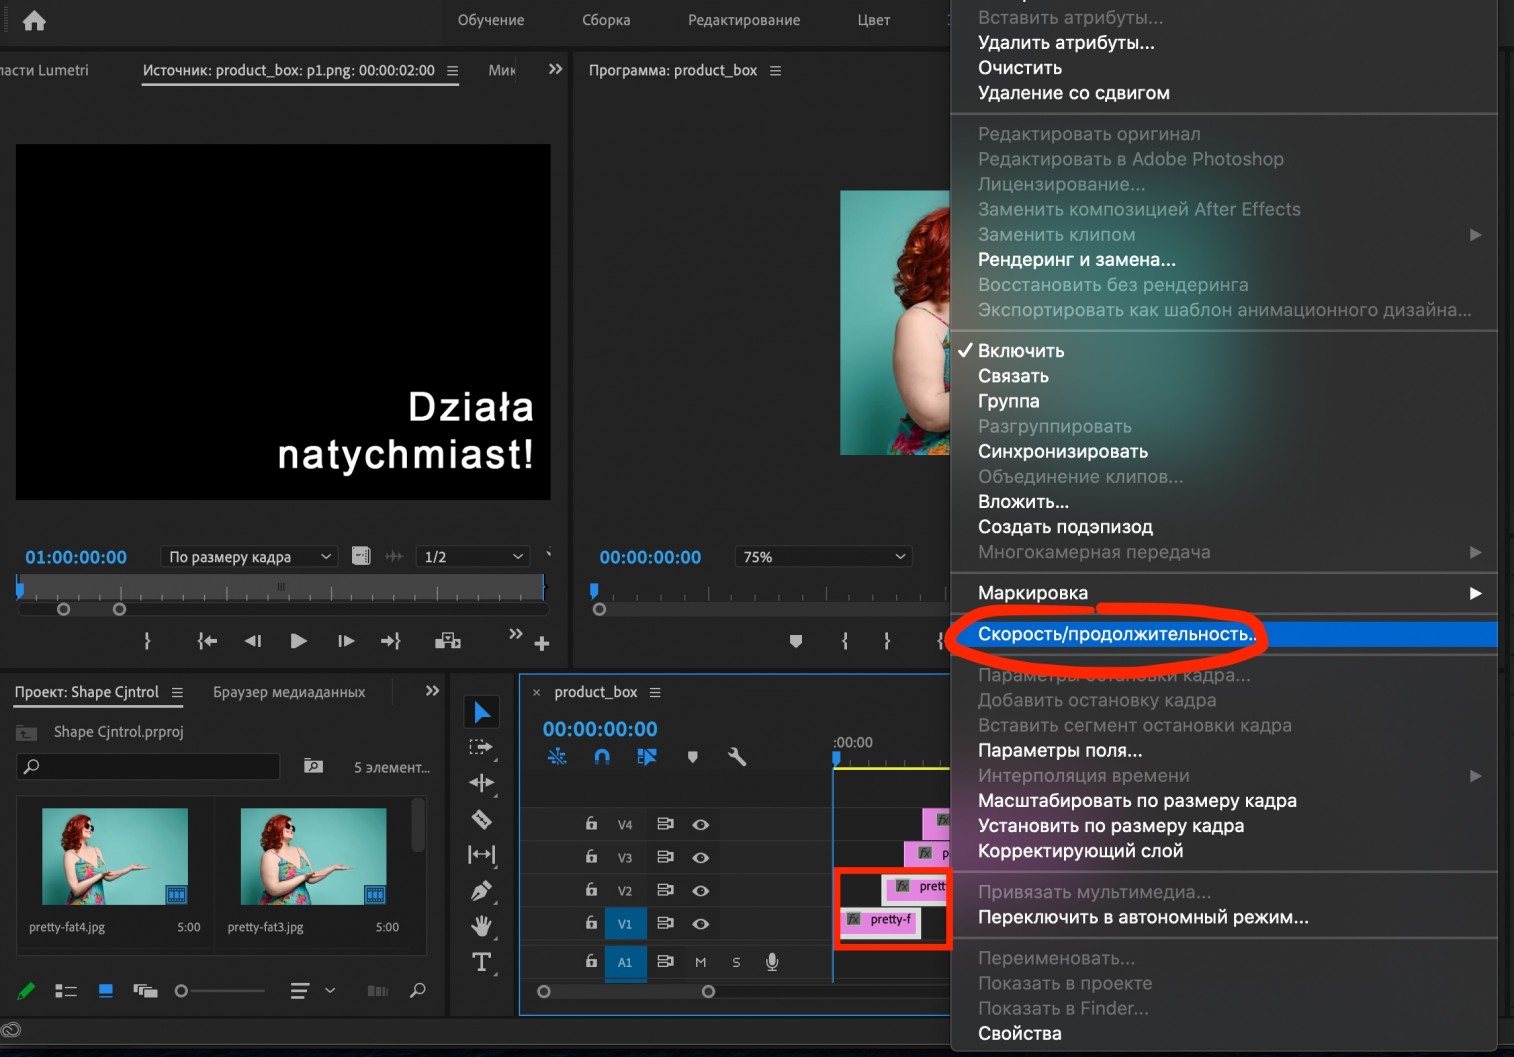Add a marker in the timeline header
The height and width of the screenshot is (1057, 1514).
(x=692, y=757)
